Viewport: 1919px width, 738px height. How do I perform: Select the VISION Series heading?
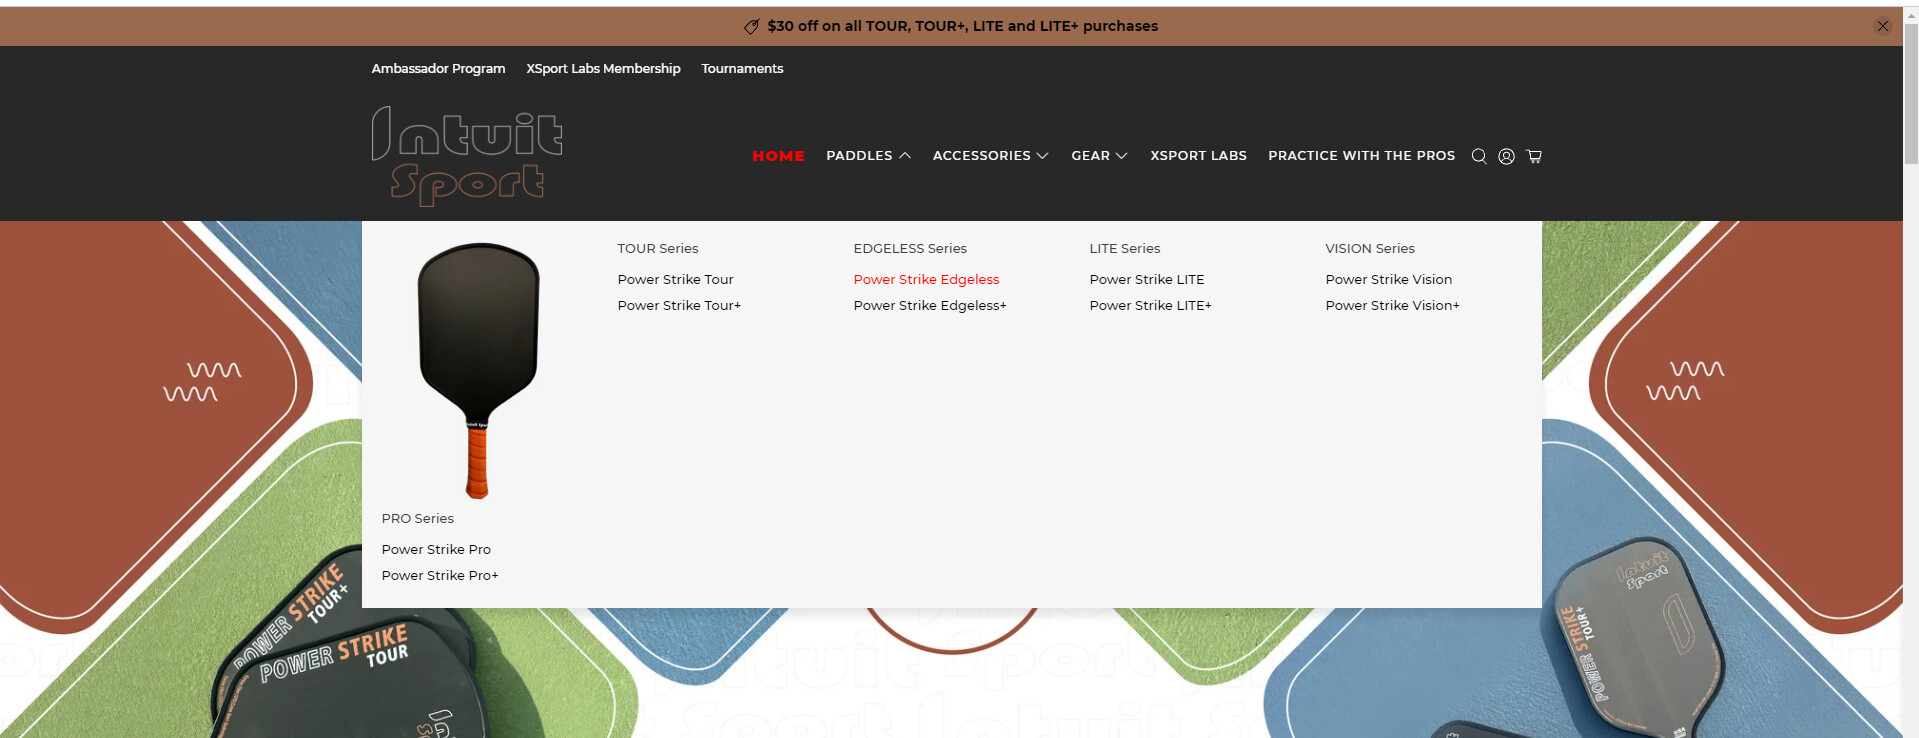pos(1370,249)
